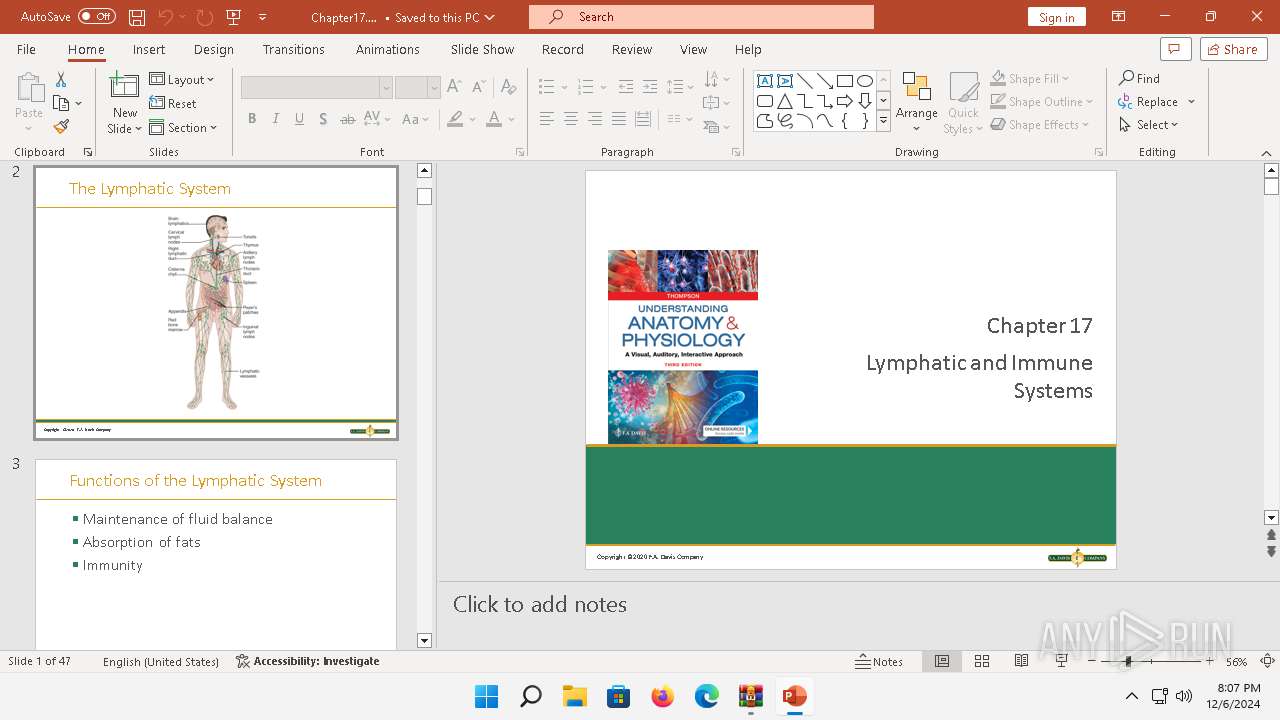Toggle Justify text alignment
This screenshot has width=1280, height=720.
click(x=619, y=119)
